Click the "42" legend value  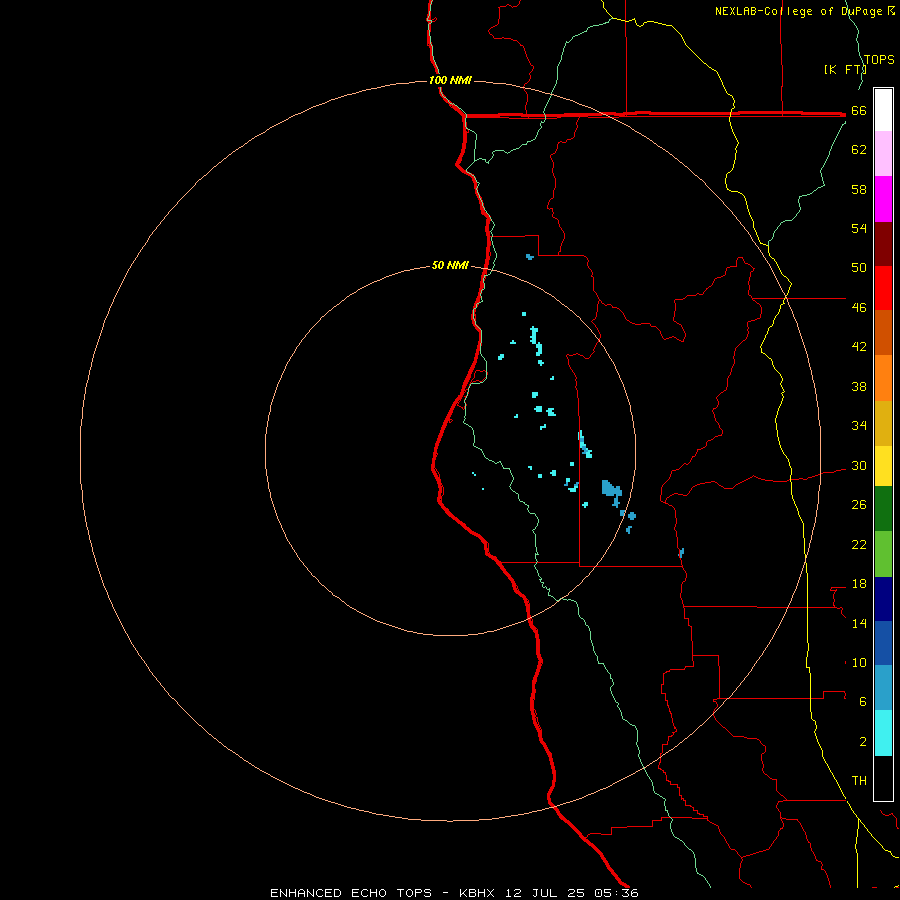tap(859, 347)
